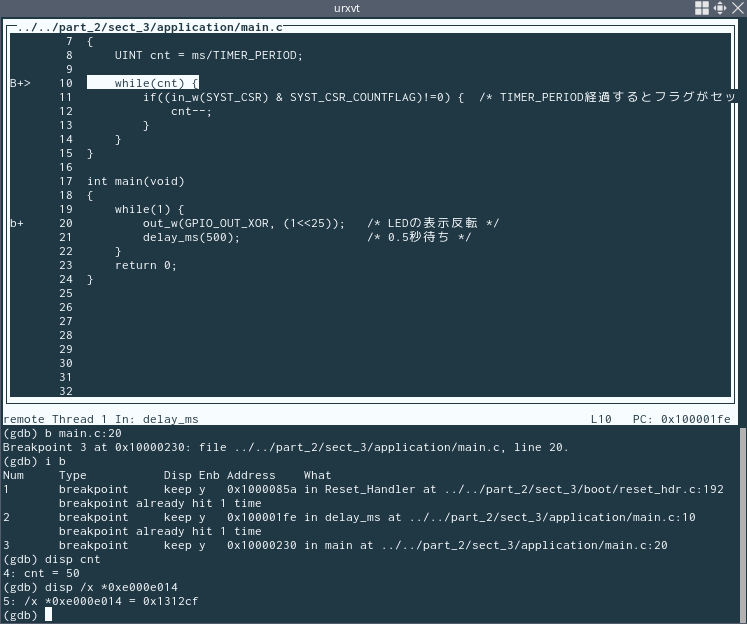Click the b+ breakpoint marker at line 20
Viewport: 747px width, 624px height.
(x=17, y=223)
